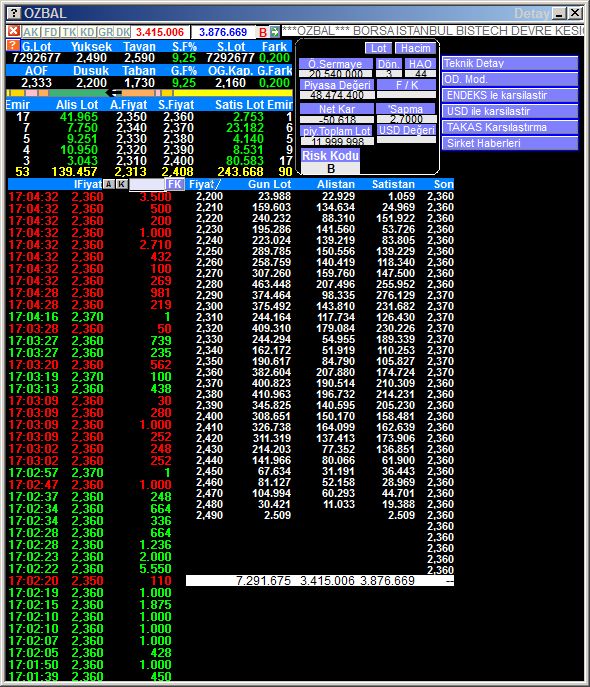
Task: Select the Hacim tab
Action: click(x=415, y=48)
